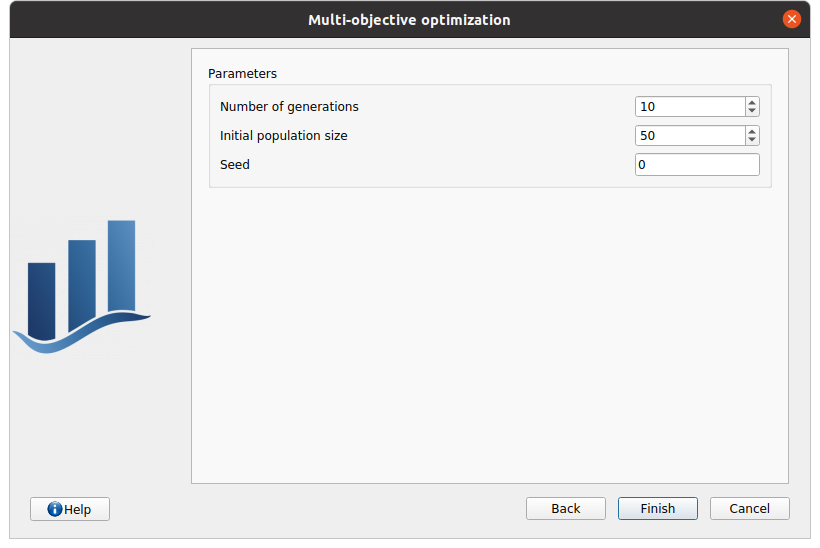Click the Parameters group heading
This screenshot has height=548, width=820.
coord(242,74)
